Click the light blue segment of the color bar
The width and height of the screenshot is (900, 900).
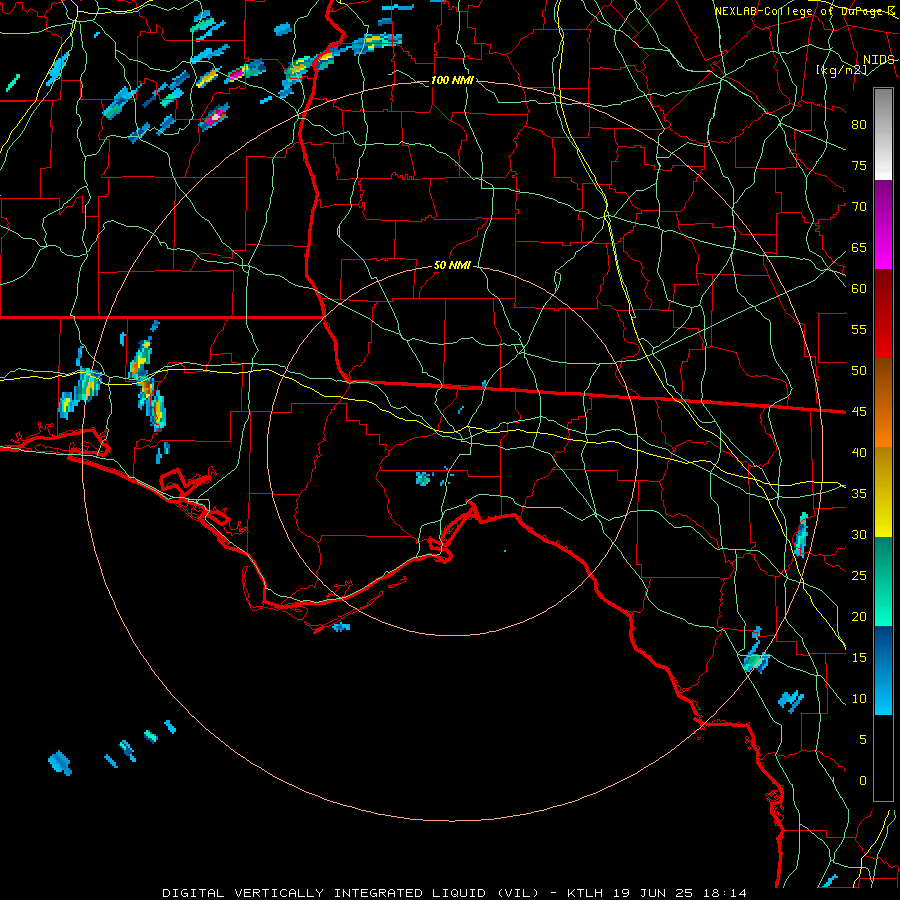[883, 670]
